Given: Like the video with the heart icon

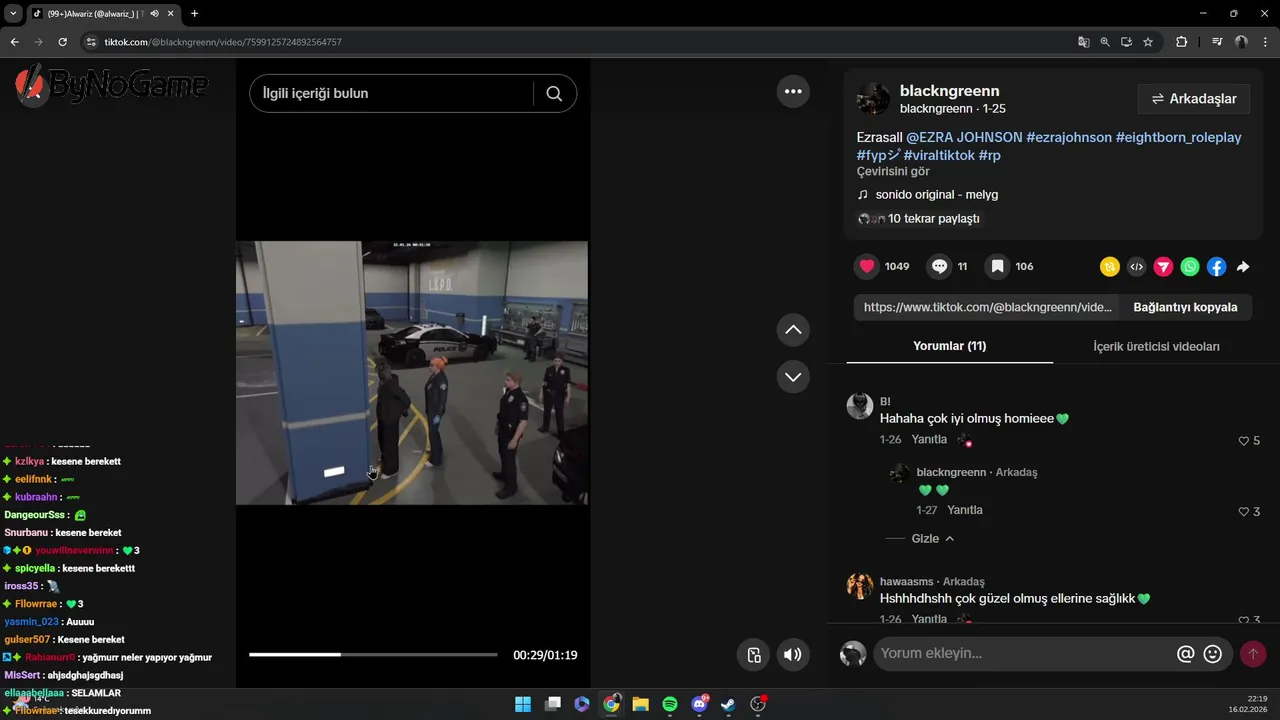Looking at the screenshot, I should (x=867, y=266).
